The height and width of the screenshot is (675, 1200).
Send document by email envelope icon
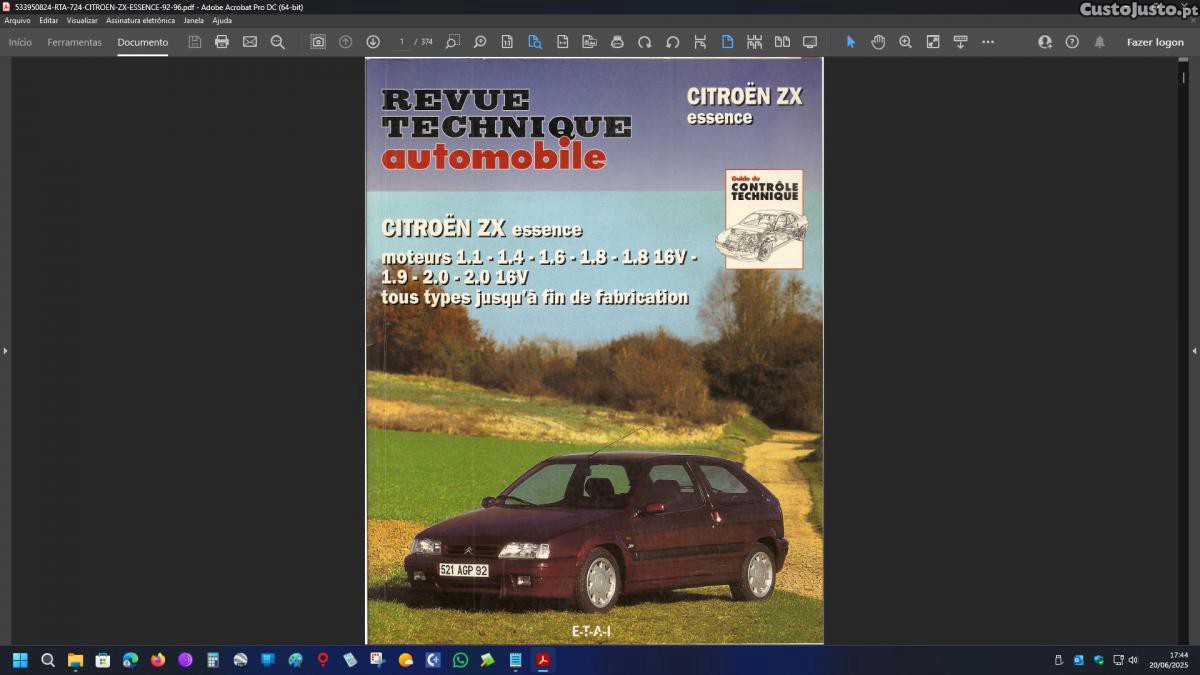pos(250,42)
